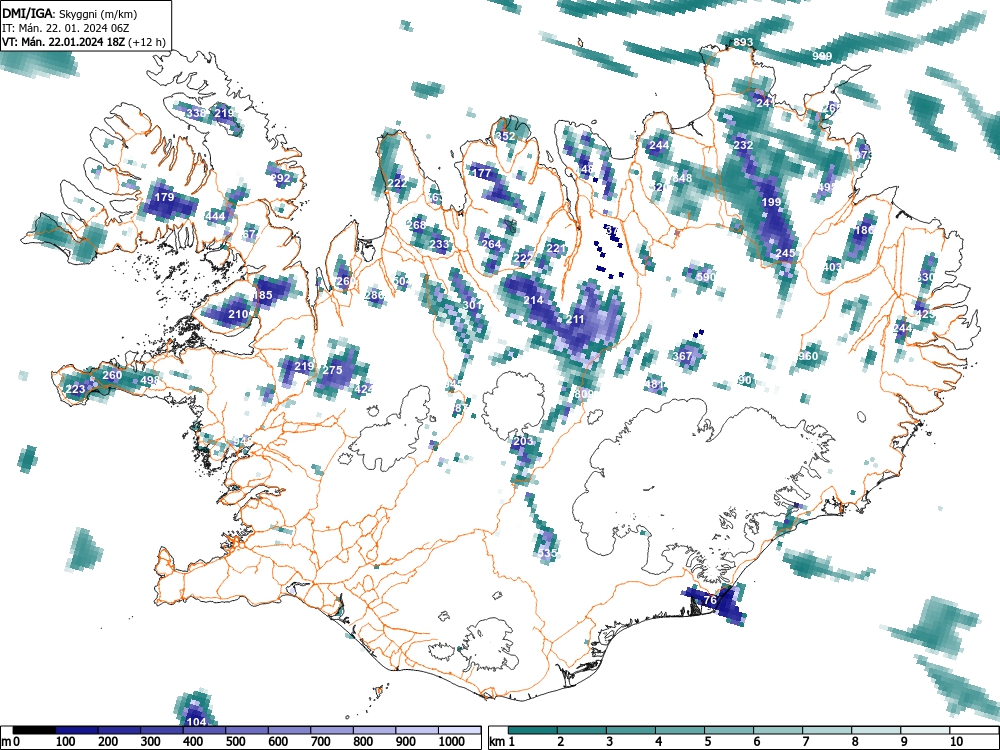Click the '203' visibility label

[x=523, y=441]
